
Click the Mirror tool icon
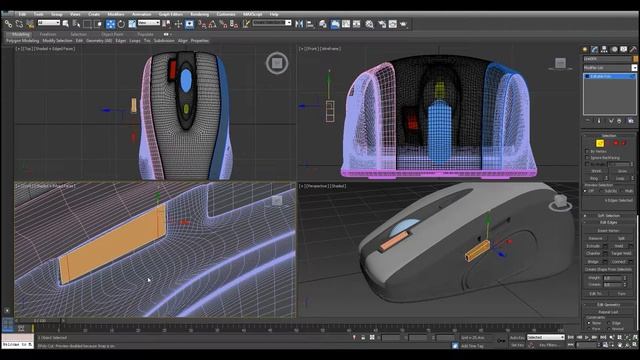tap(299, 24)
